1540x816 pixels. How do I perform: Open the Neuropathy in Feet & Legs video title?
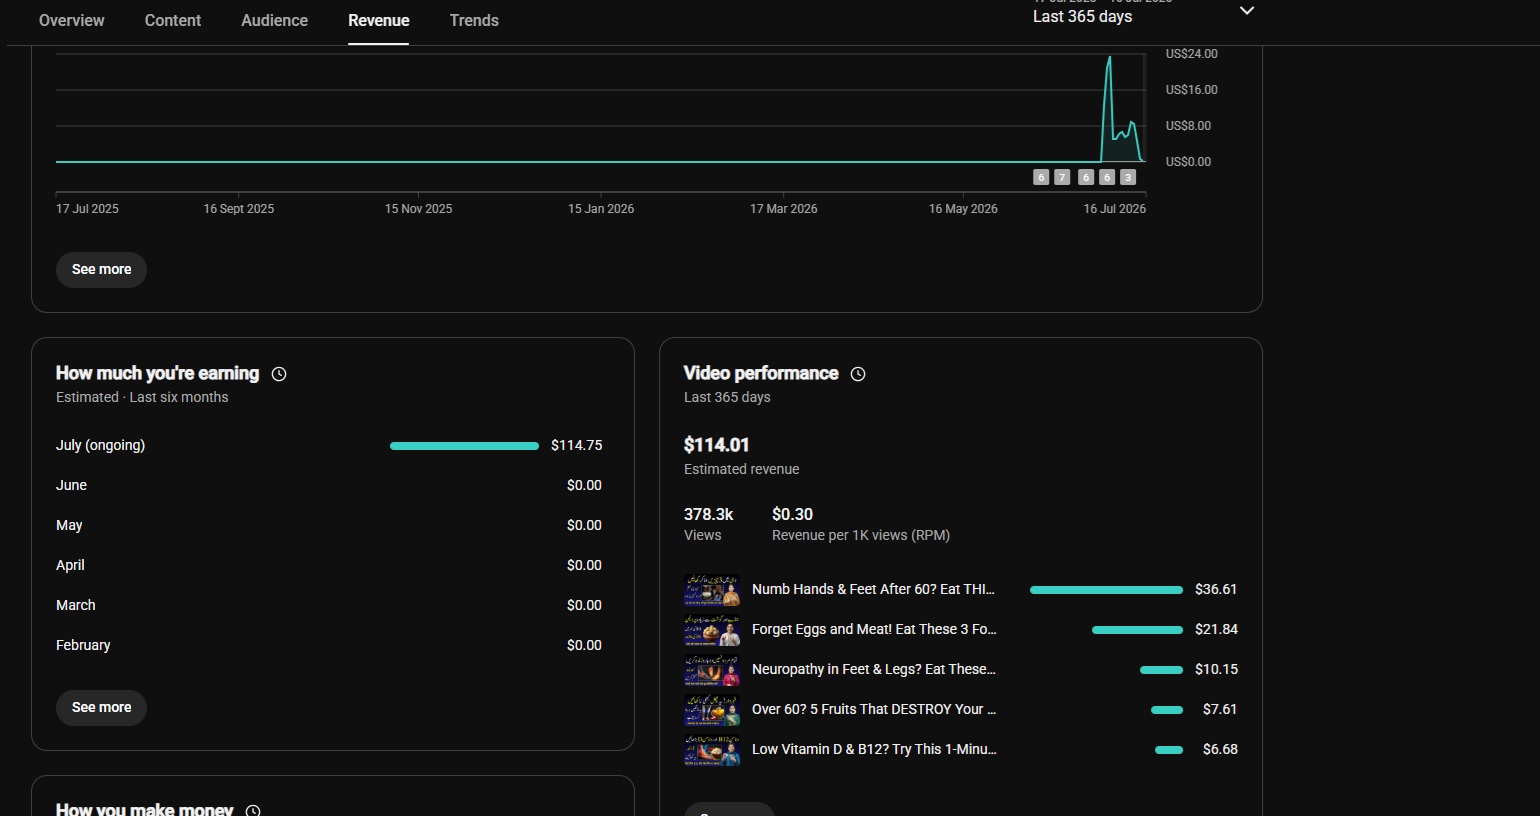tap(874, 670)
